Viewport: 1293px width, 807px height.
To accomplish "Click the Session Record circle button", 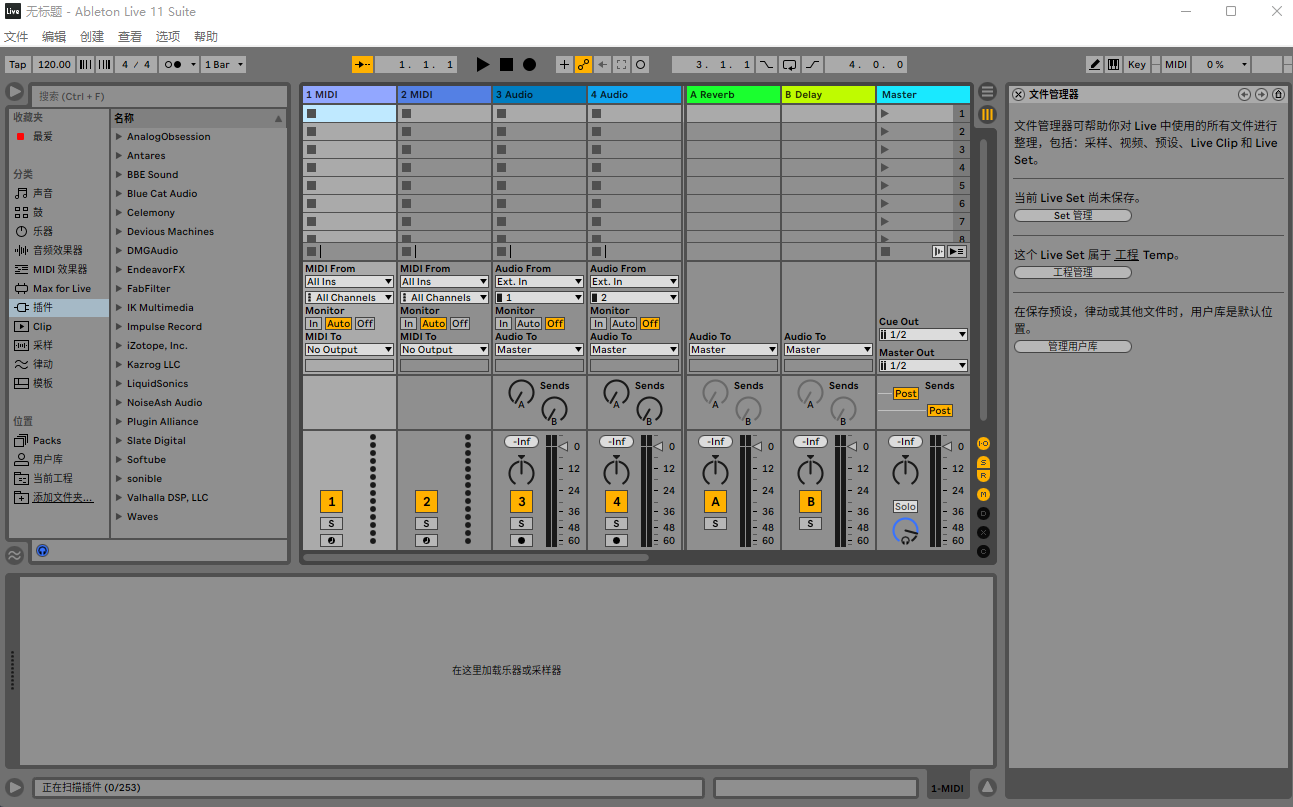I will (x=641, y=64).
